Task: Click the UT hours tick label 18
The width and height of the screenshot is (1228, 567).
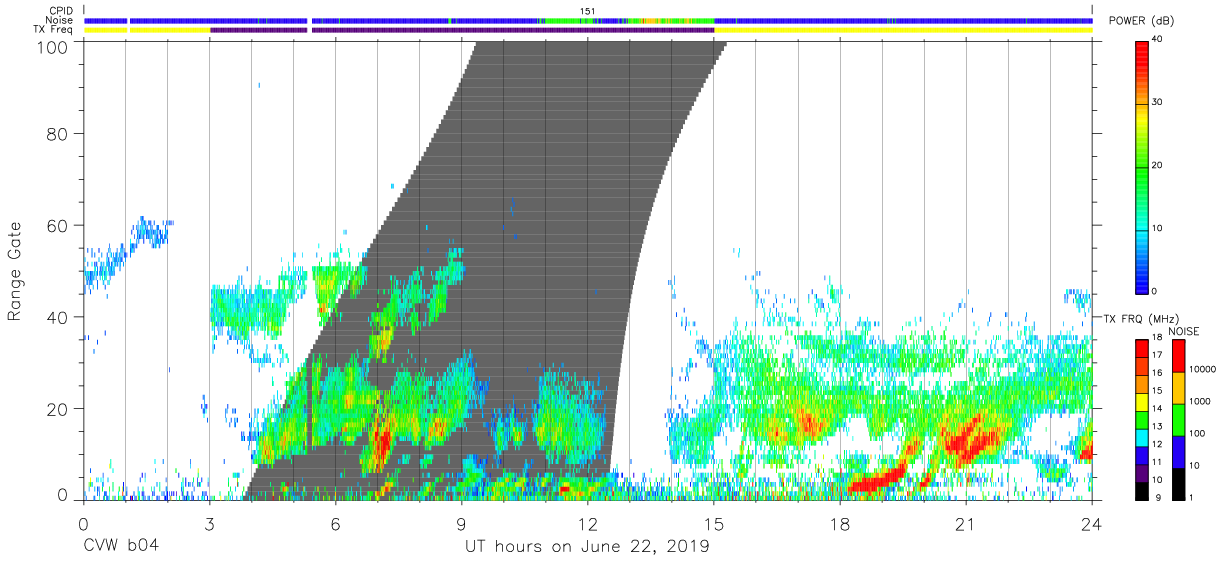Action: coord(840,523)
